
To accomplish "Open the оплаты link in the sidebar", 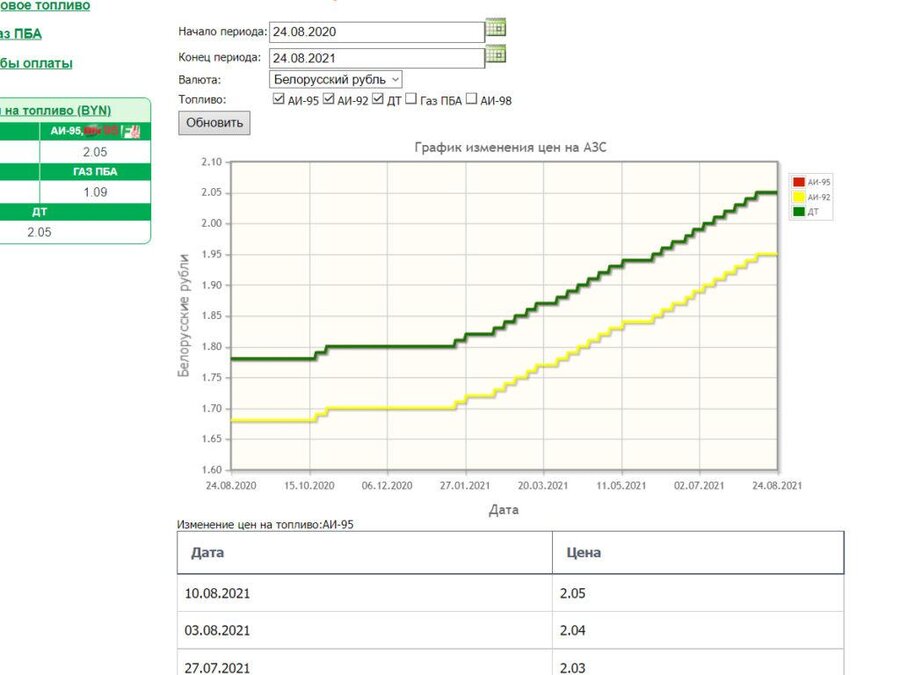I will 36,63.
